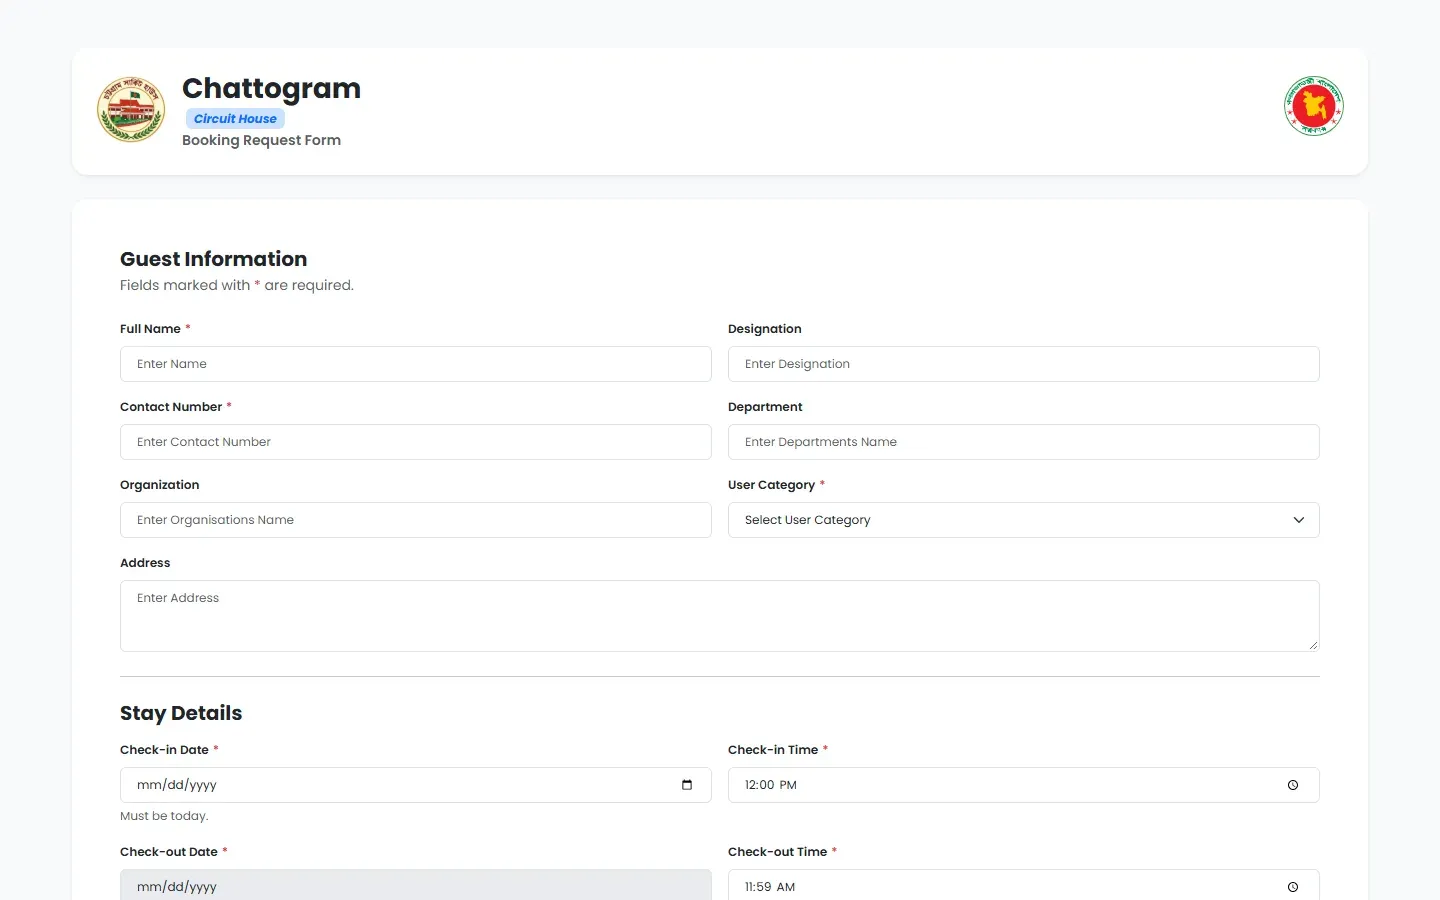
Task: Click the Guest Information section heading
Action: 213,259
